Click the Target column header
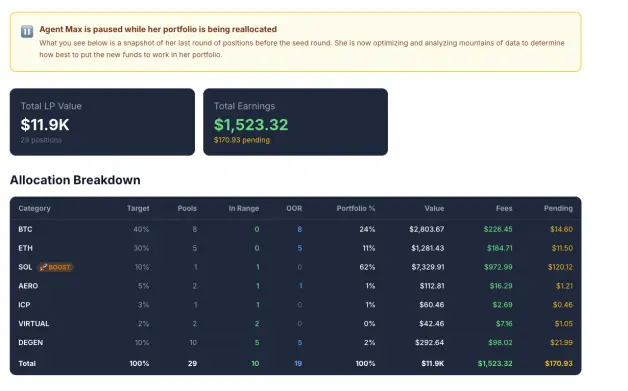The image size is (628, 391). click(x=138, y=208)
